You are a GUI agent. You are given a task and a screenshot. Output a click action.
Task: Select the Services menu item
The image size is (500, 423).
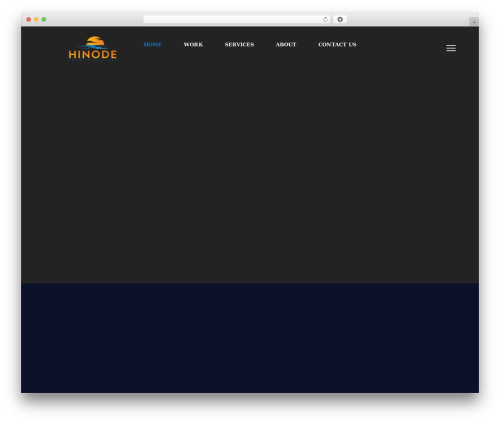(239, 44)
